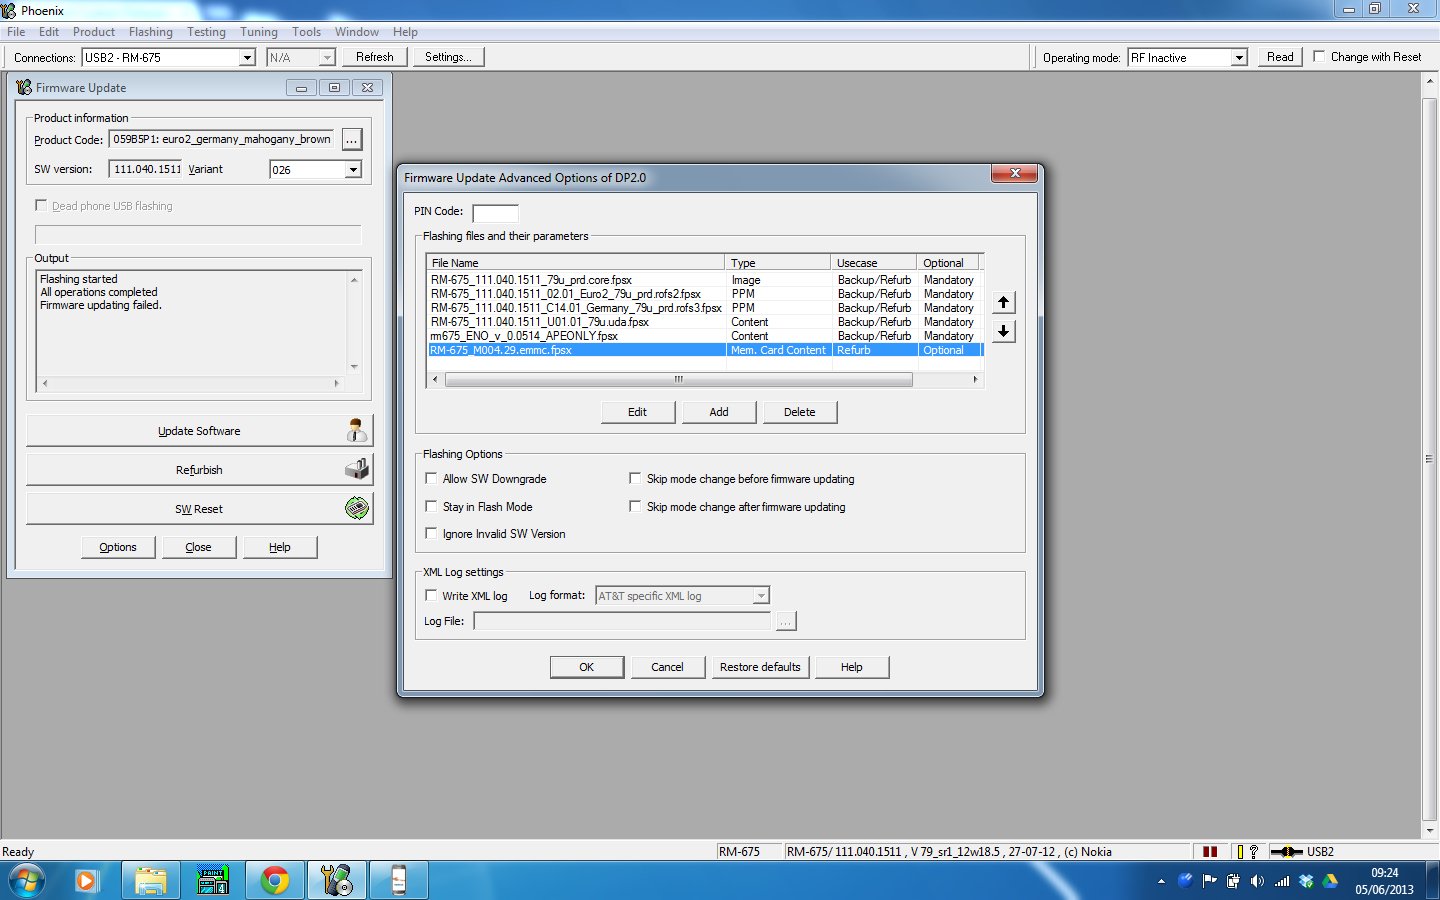Image resolution: width=1440 pixels, height=900 pixels.
Task: Browse for Product Code with ellipsis button
Action: coord(351,140)
